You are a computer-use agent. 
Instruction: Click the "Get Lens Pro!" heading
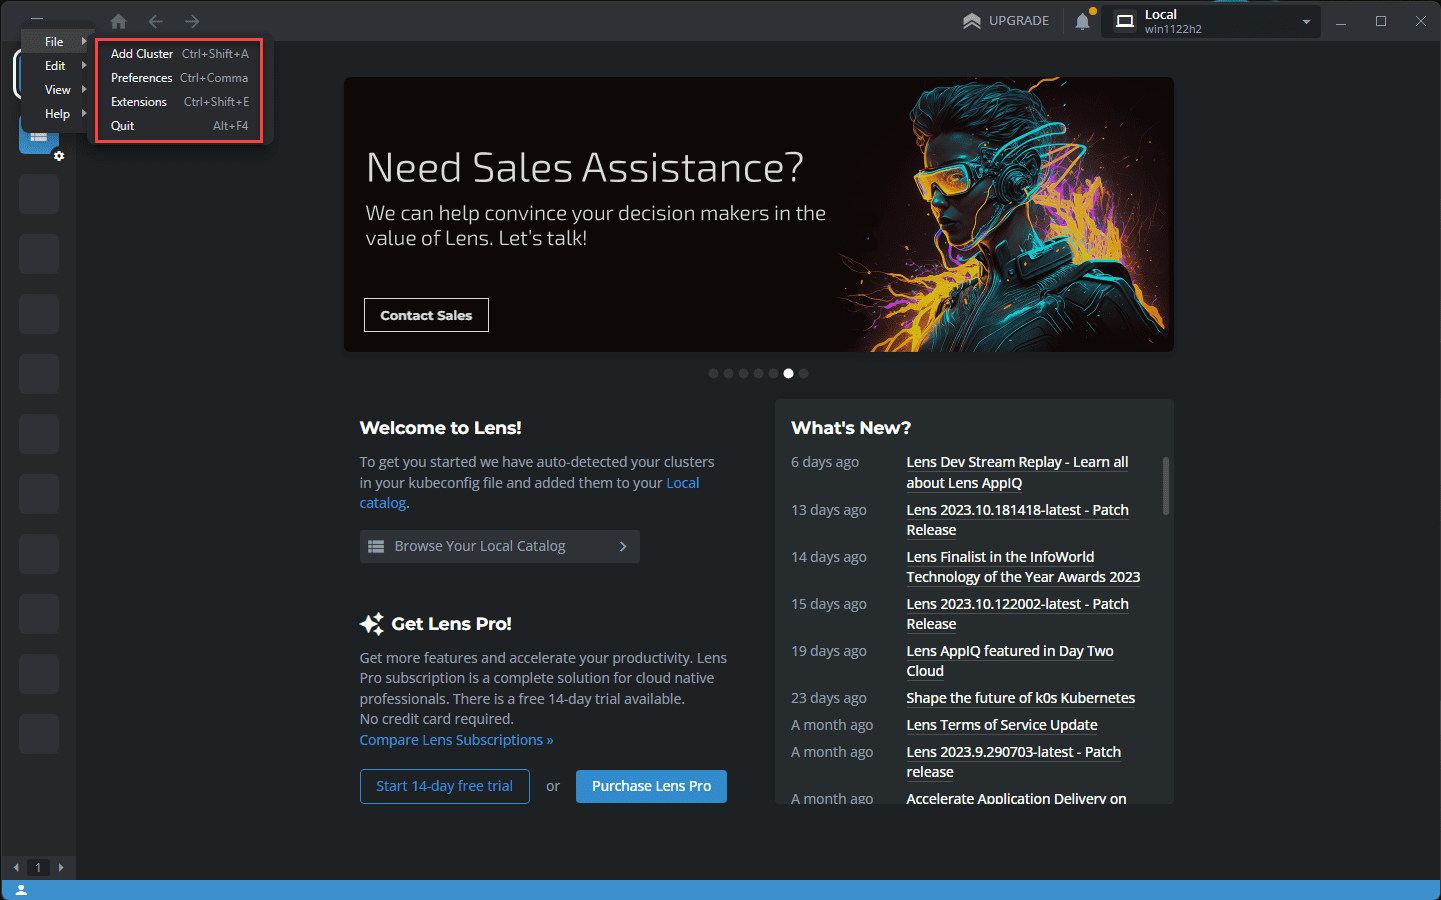point(451,624)
